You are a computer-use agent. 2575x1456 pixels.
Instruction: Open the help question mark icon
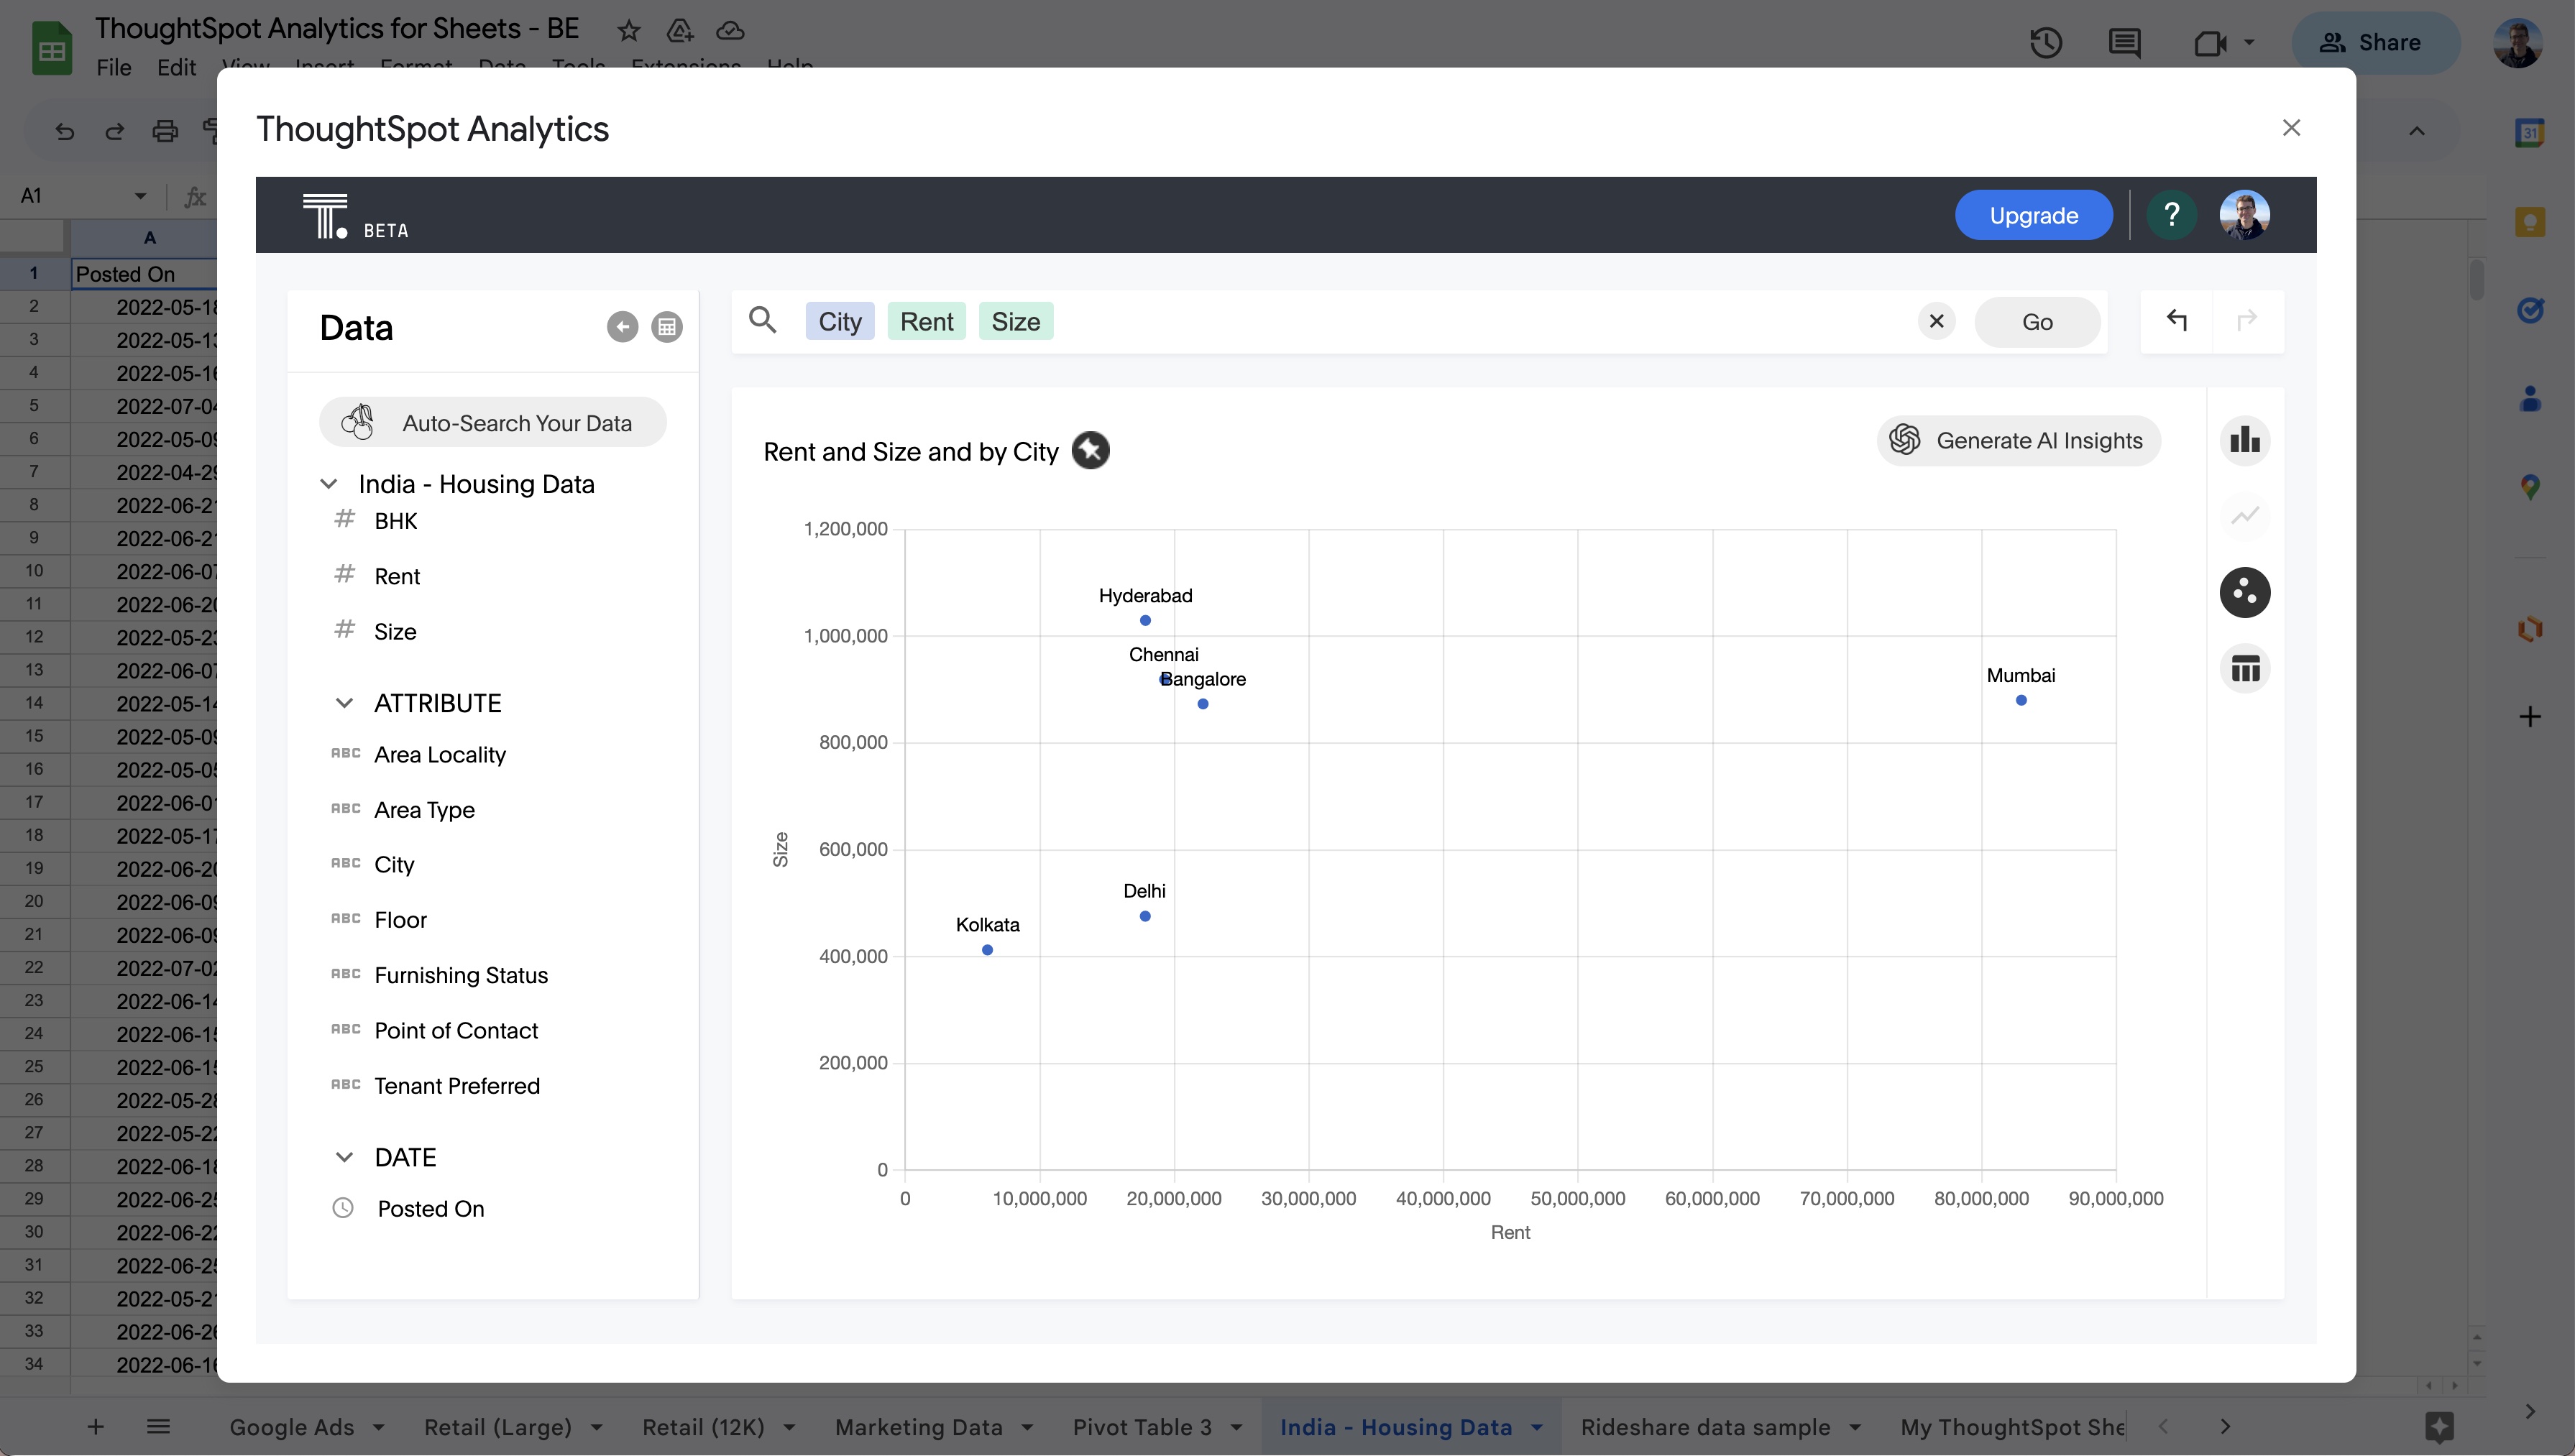click(x=2171, y=215)
